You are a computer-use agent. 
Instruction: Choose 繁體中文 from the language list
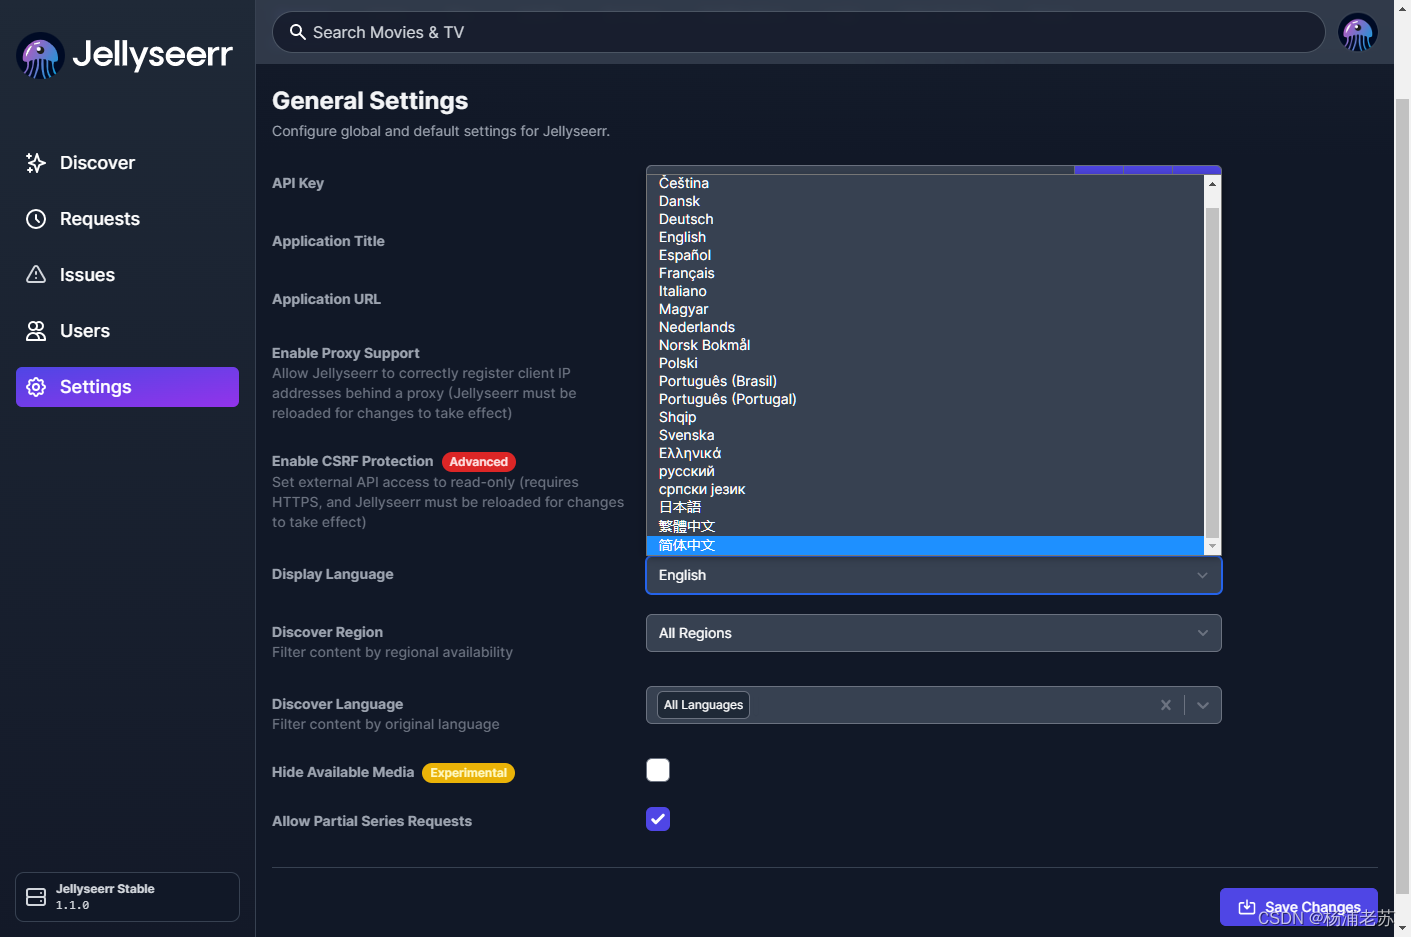pyautogui.click(x=925, y=526)
